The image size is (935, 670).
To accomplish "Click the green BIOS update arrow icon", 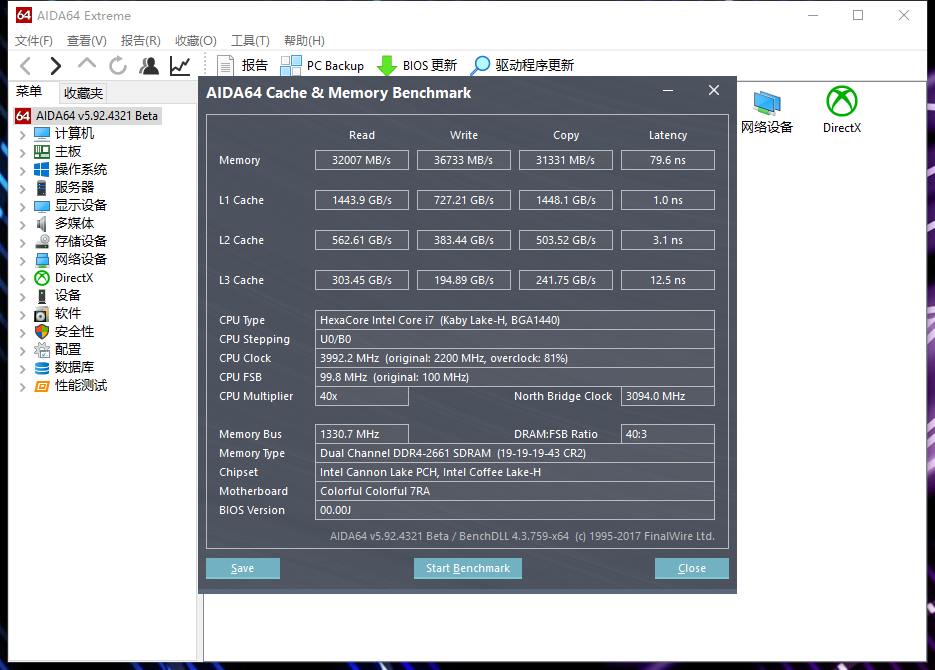I will point(387,66).
